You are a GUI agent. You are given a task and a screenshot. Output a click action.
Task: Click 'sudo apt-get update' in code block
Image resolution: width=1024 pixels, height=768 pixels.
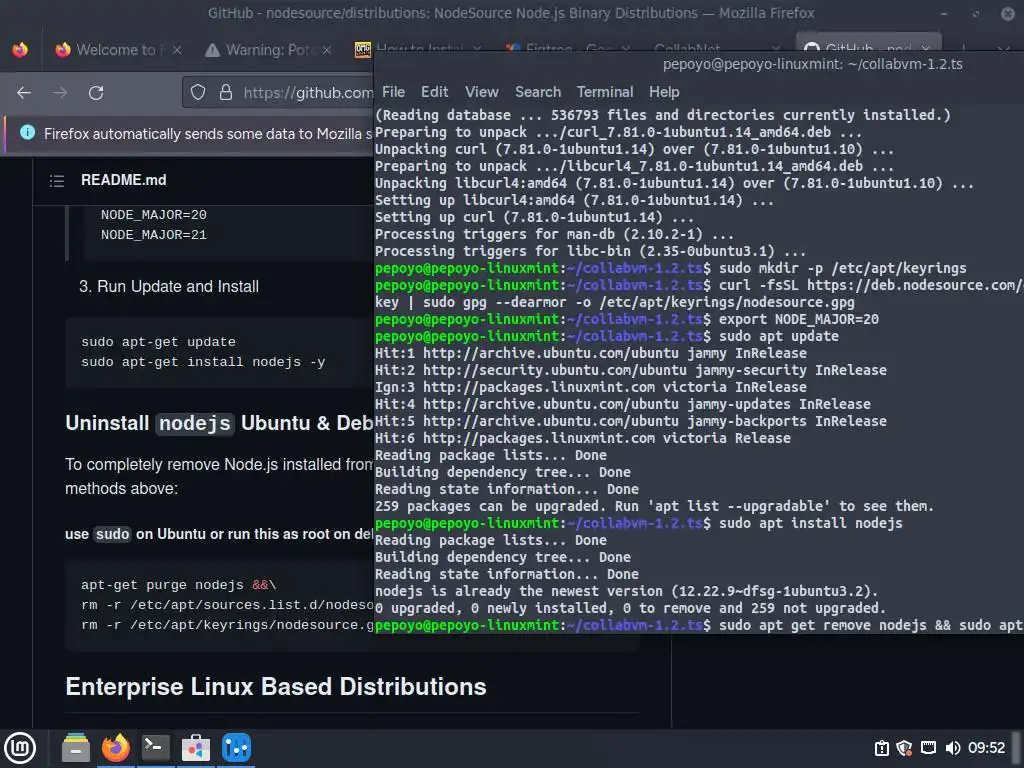pyautogui.click(x=158, y=342)
